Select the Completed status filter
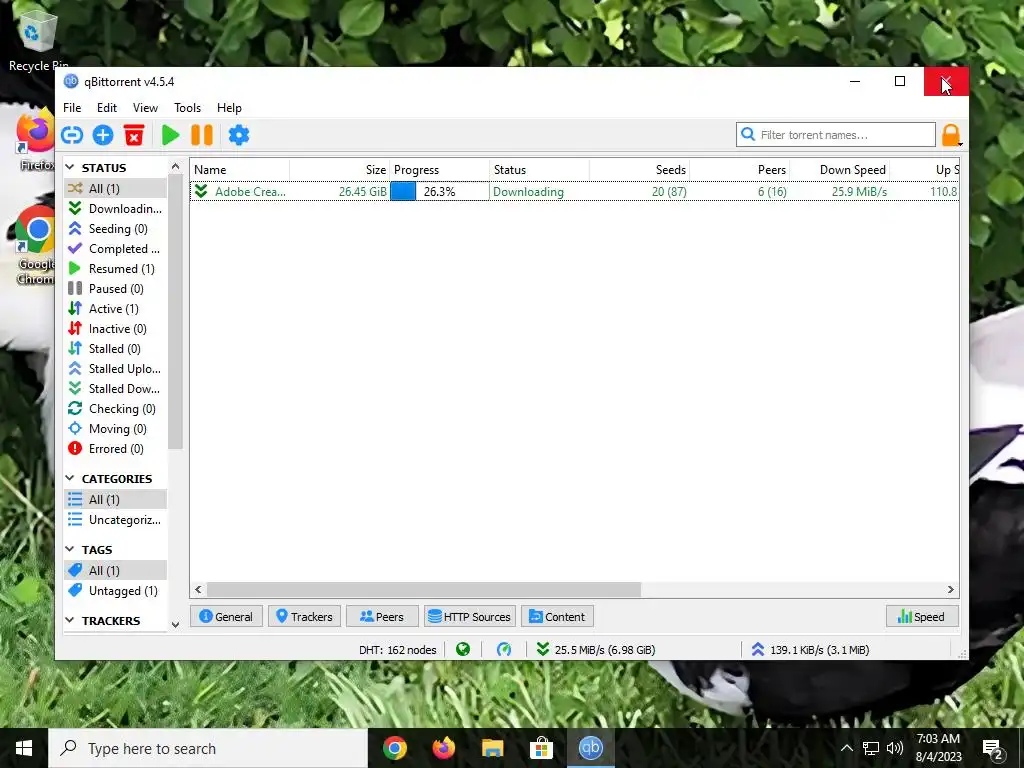The height and width of the screenshot is (768, 1024). coord(116,249)
